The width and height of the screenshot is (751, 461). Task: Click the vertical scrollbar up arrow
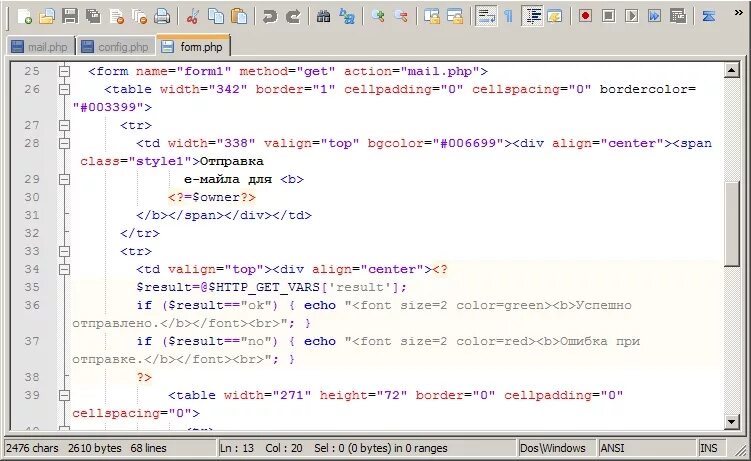731,71
